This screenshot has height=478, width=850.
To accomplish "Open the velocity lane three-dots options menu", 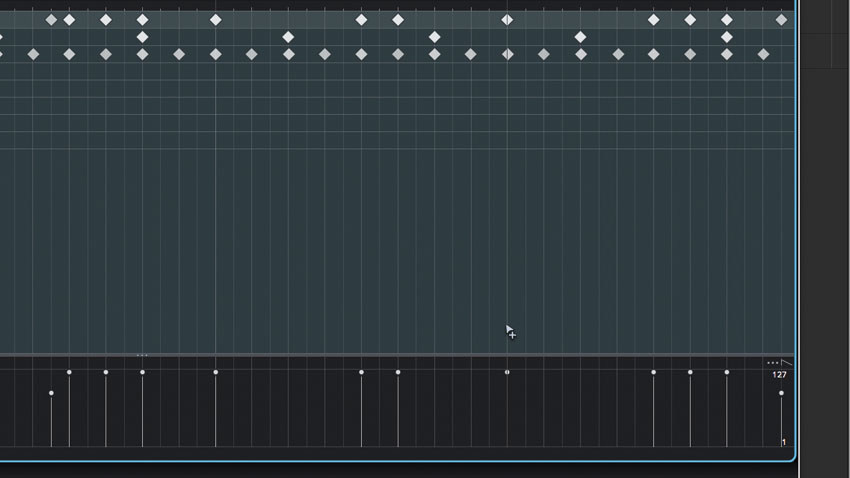I will (x=772, y=363).
